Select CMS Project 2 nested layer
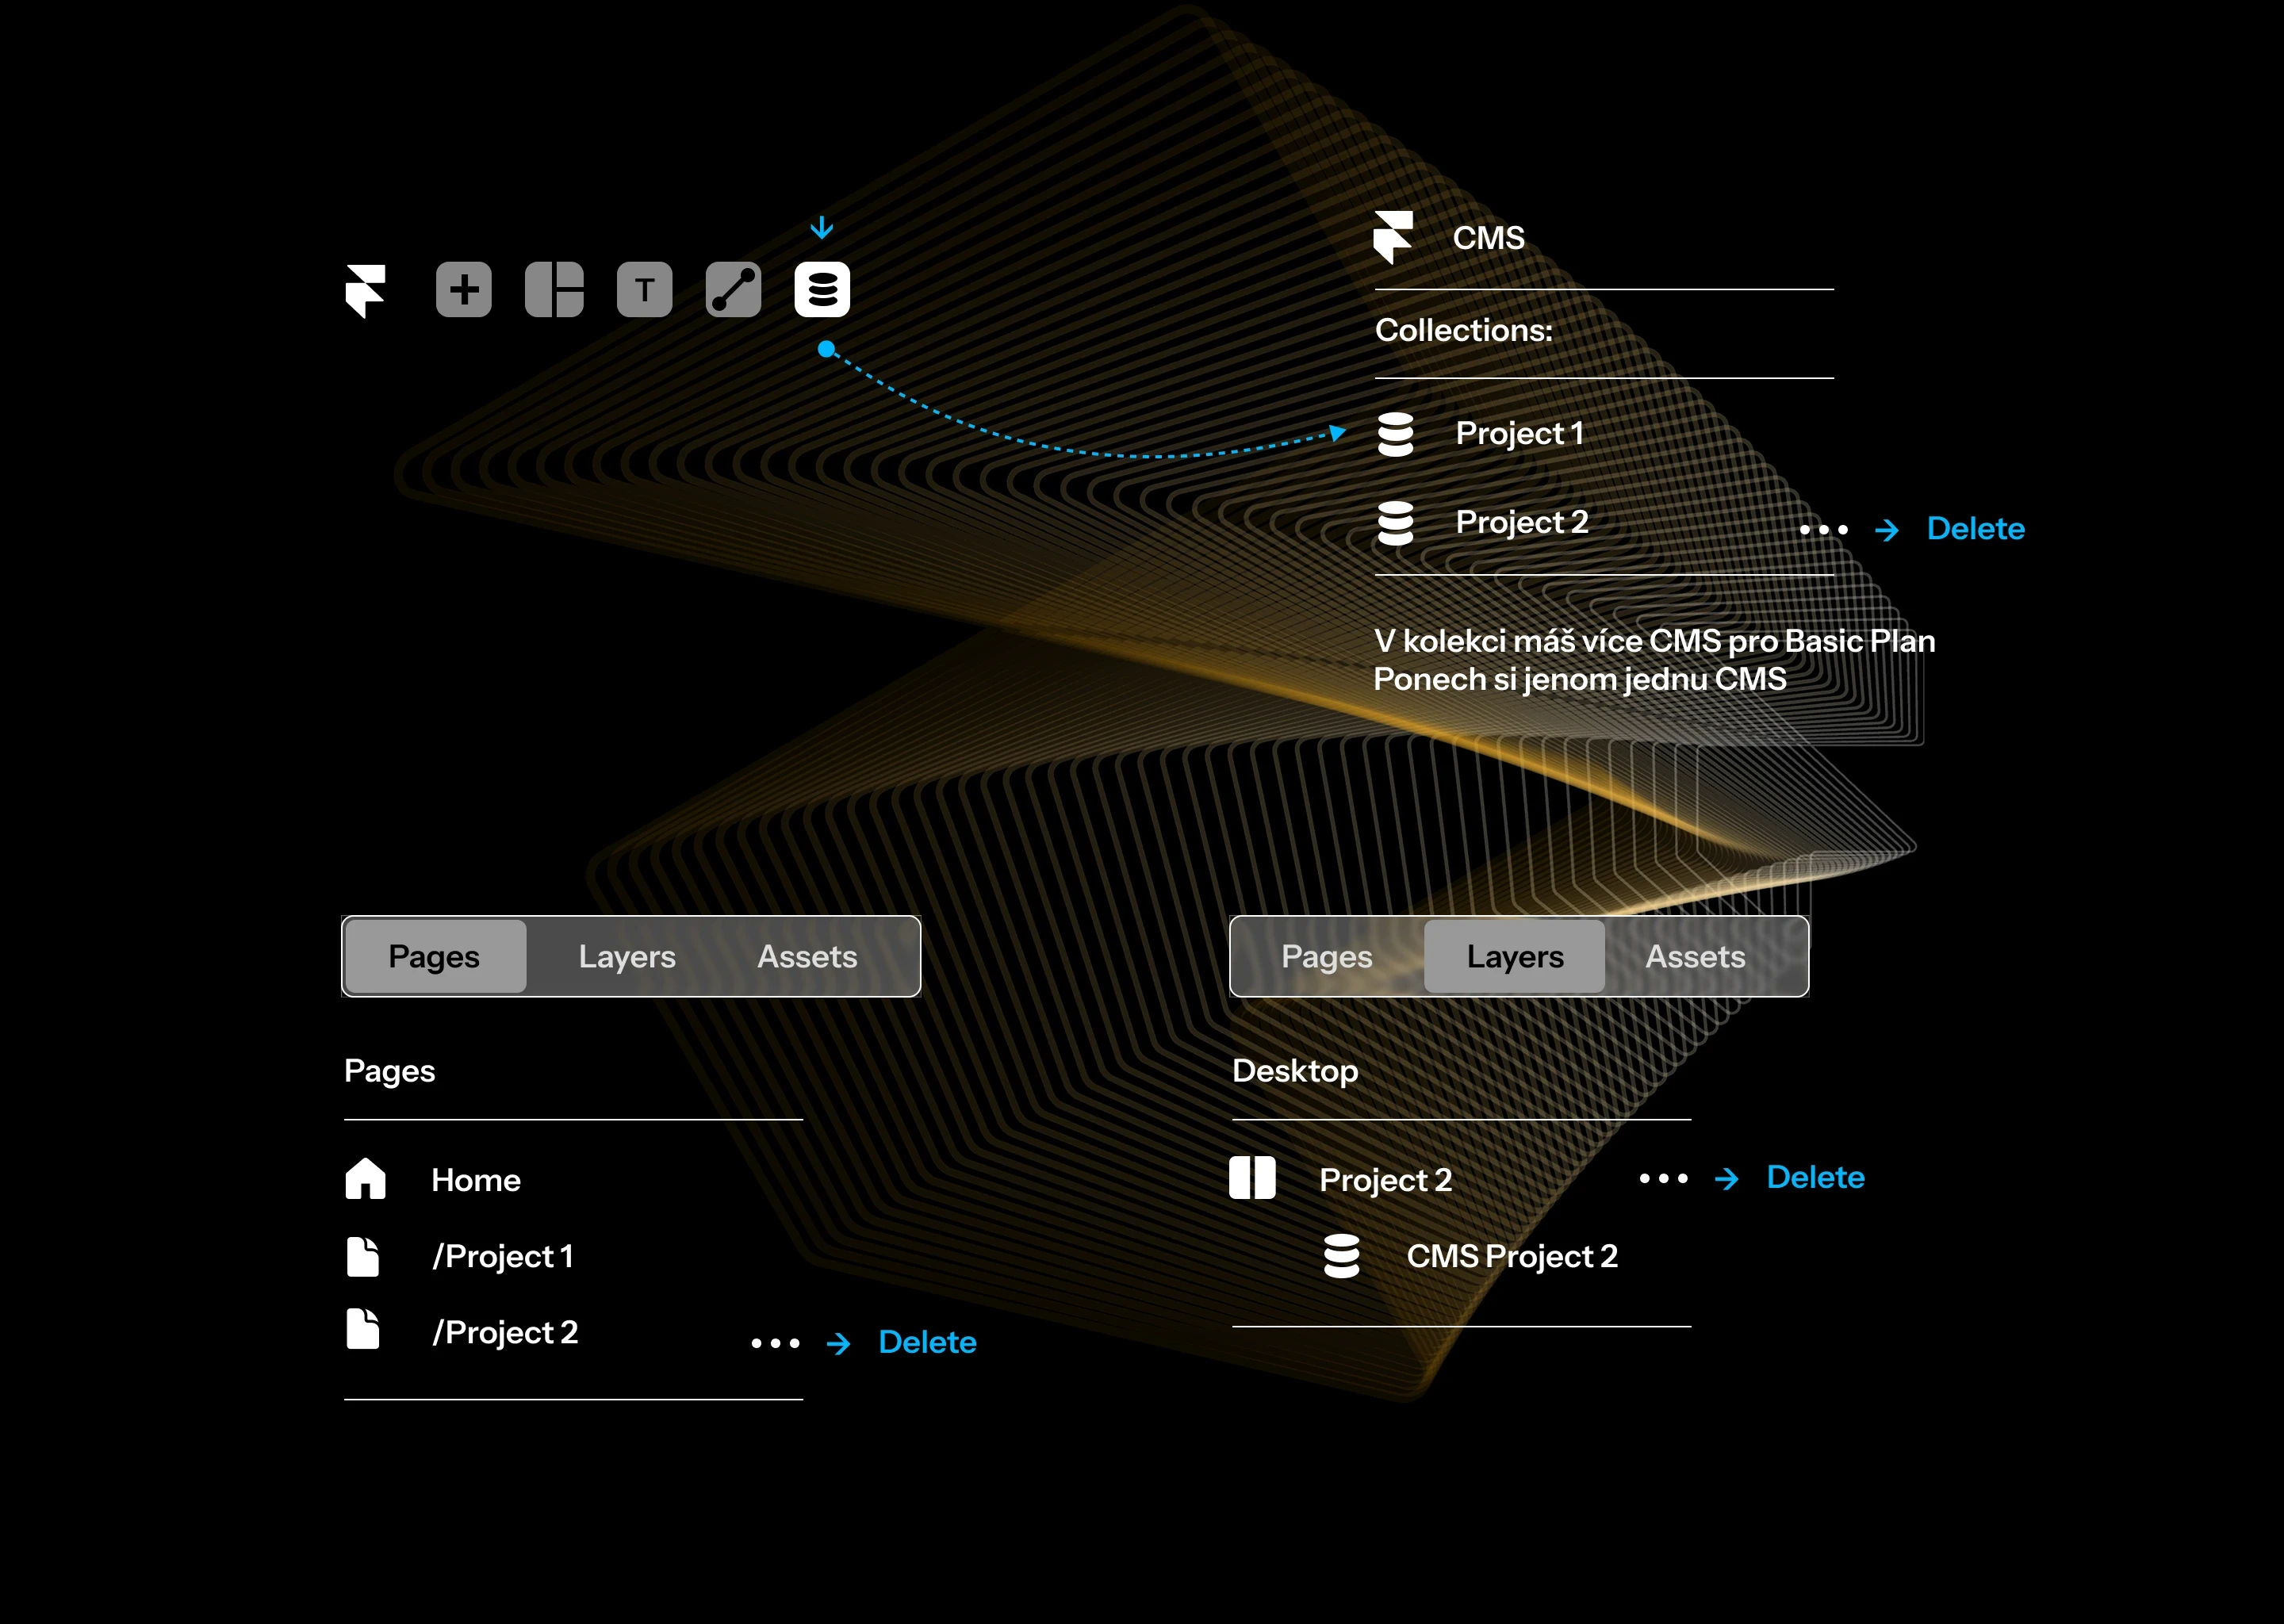The image size is (2284, 1624). coord(1511,1256)
